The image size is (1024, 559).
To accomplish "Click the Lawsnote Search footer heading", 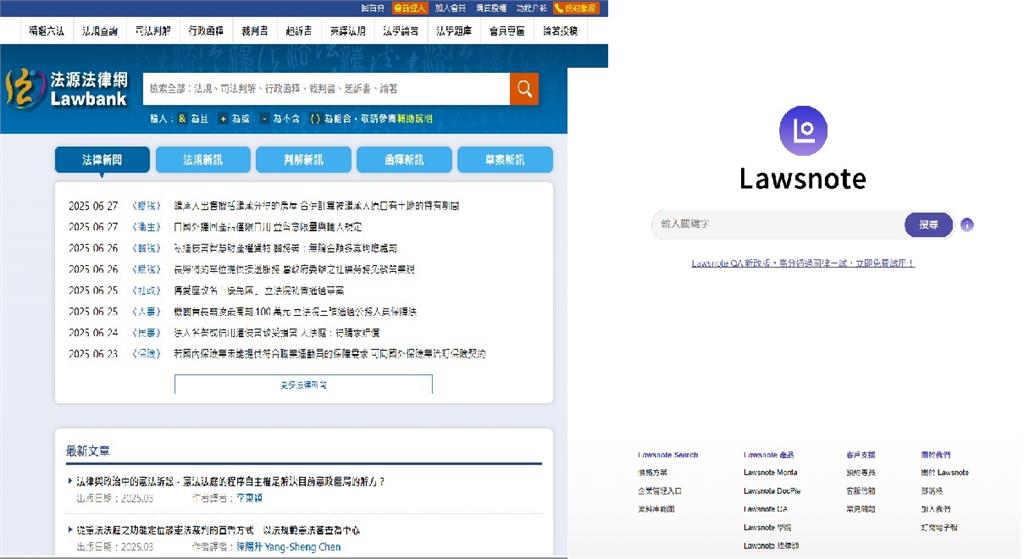I will click(668, 455).
